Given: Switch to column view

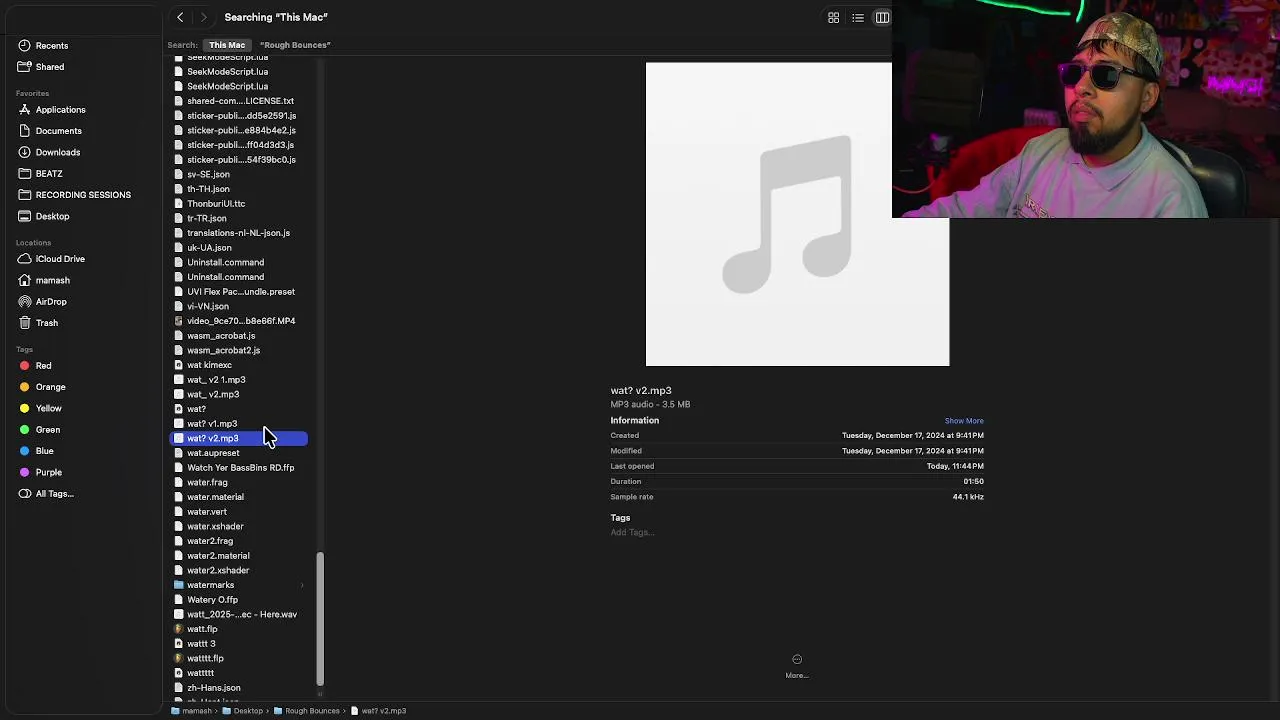Looking at the screenshot, I should (882, 18).
